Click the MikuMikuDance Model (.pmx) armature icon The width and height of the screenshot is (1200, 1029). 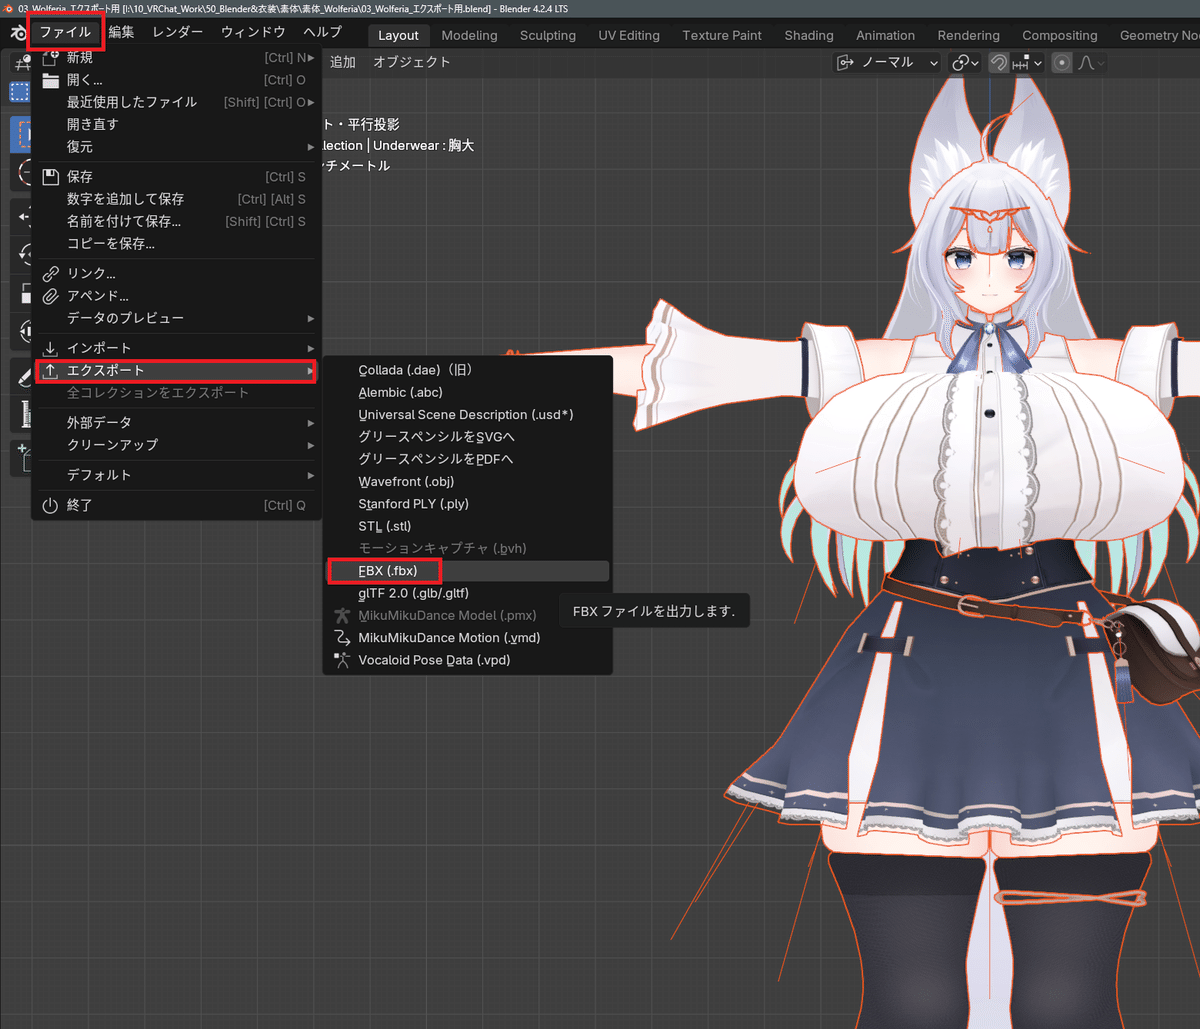tap(343, 615)
